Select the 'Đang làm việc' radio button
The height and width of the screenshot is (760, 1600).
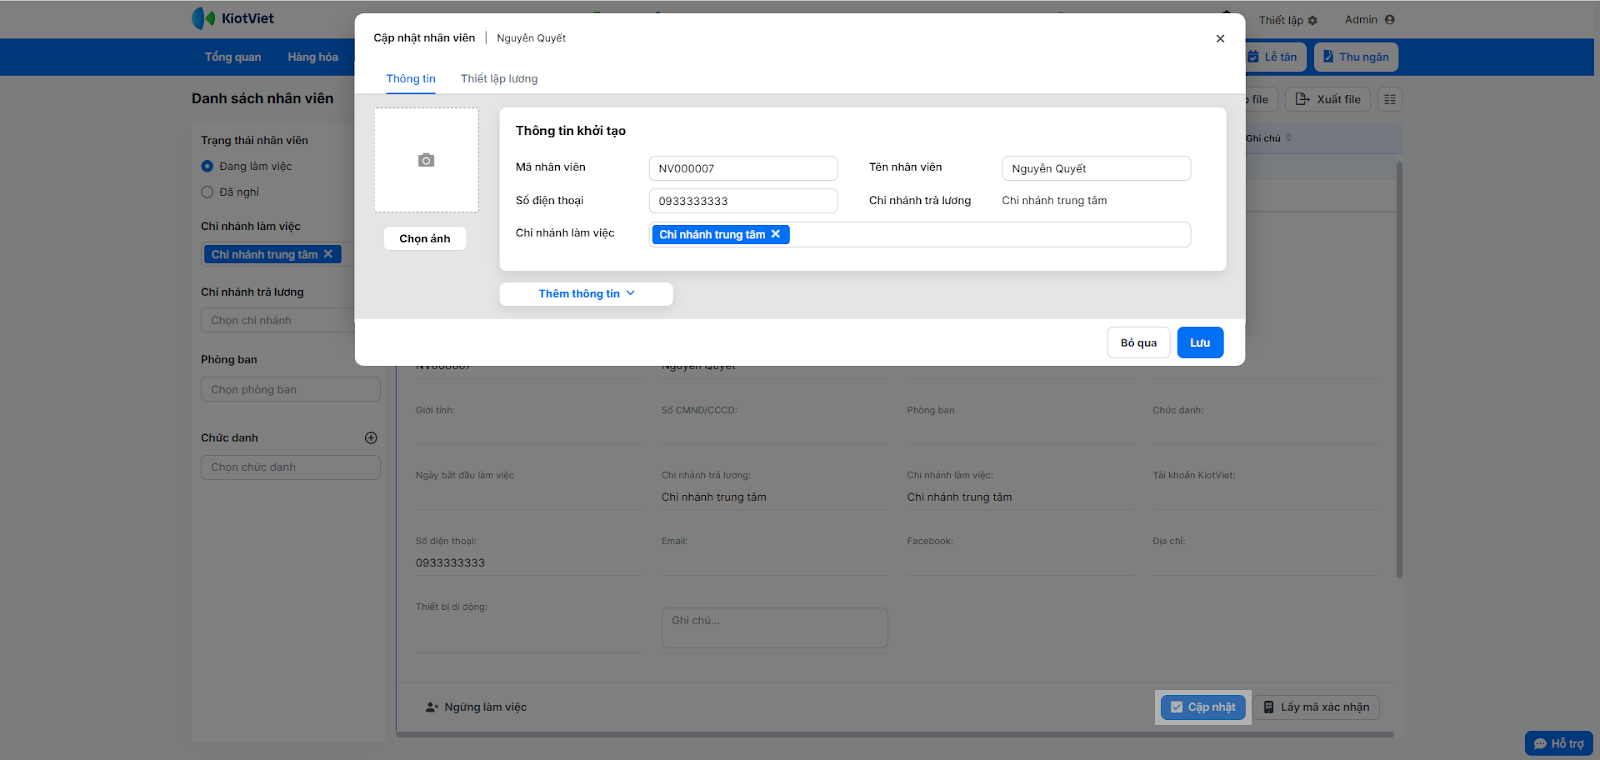208,166
